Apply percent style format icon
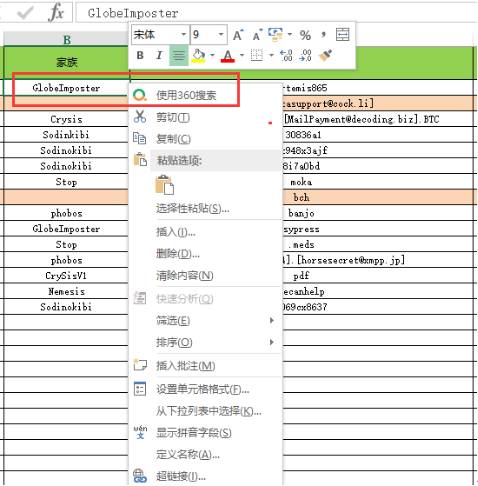Image resolution: width=478 pixels, height=486 pixels. [305, 35]
